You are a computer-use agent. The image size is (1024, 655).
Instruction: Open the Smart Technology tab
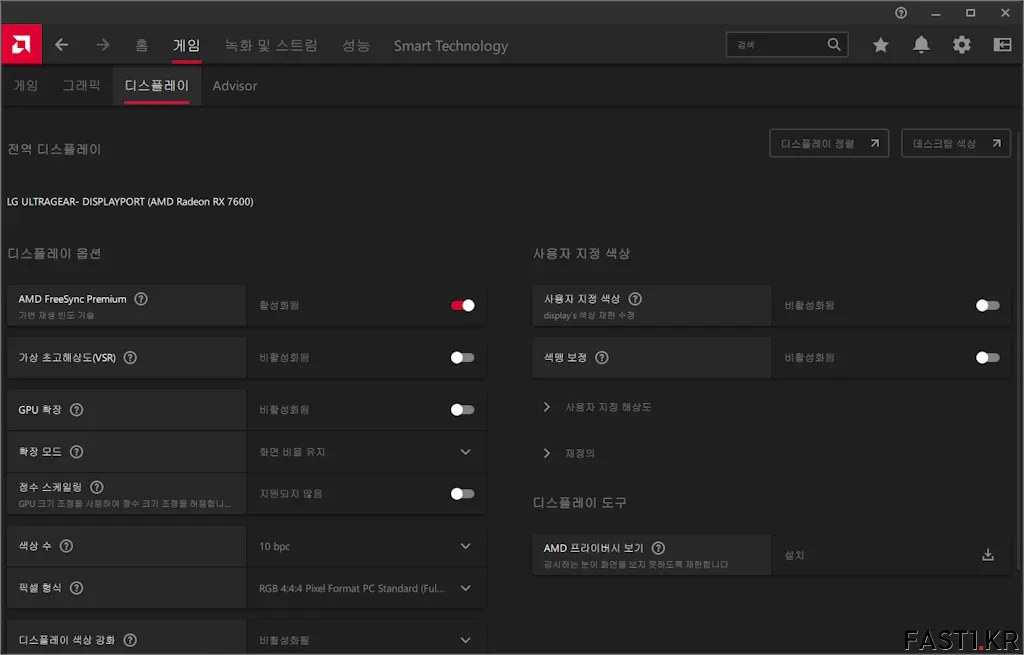click(451, 46)
